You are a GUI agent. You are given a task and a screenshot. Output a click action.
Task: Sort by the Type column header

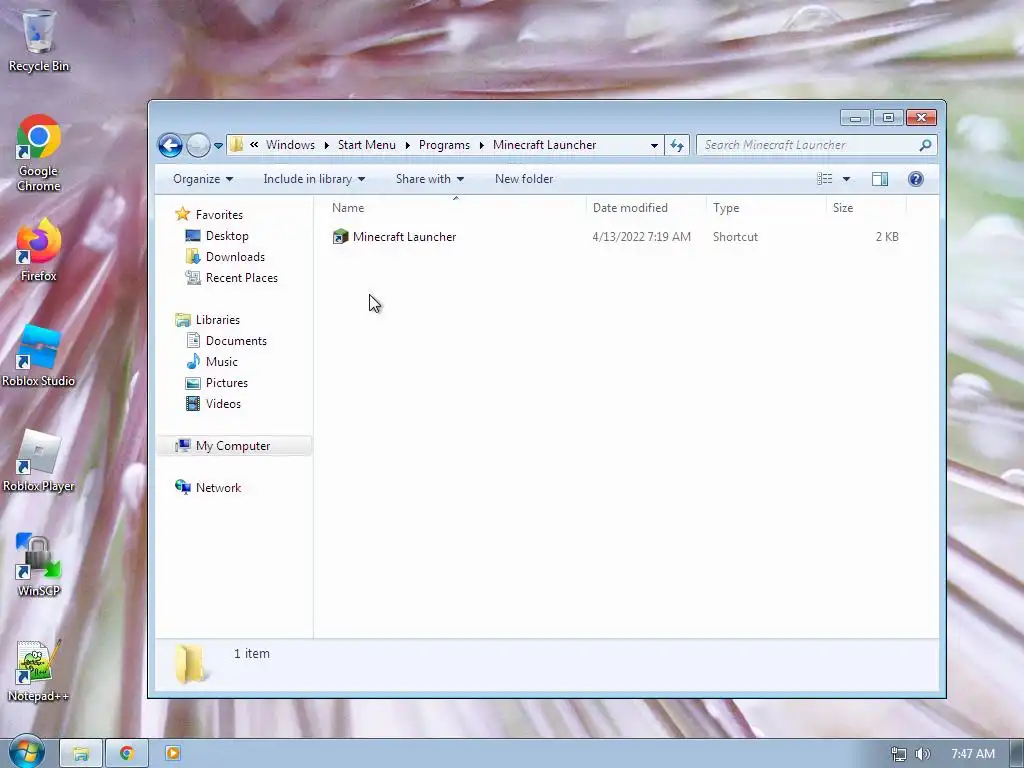[765, 208]
